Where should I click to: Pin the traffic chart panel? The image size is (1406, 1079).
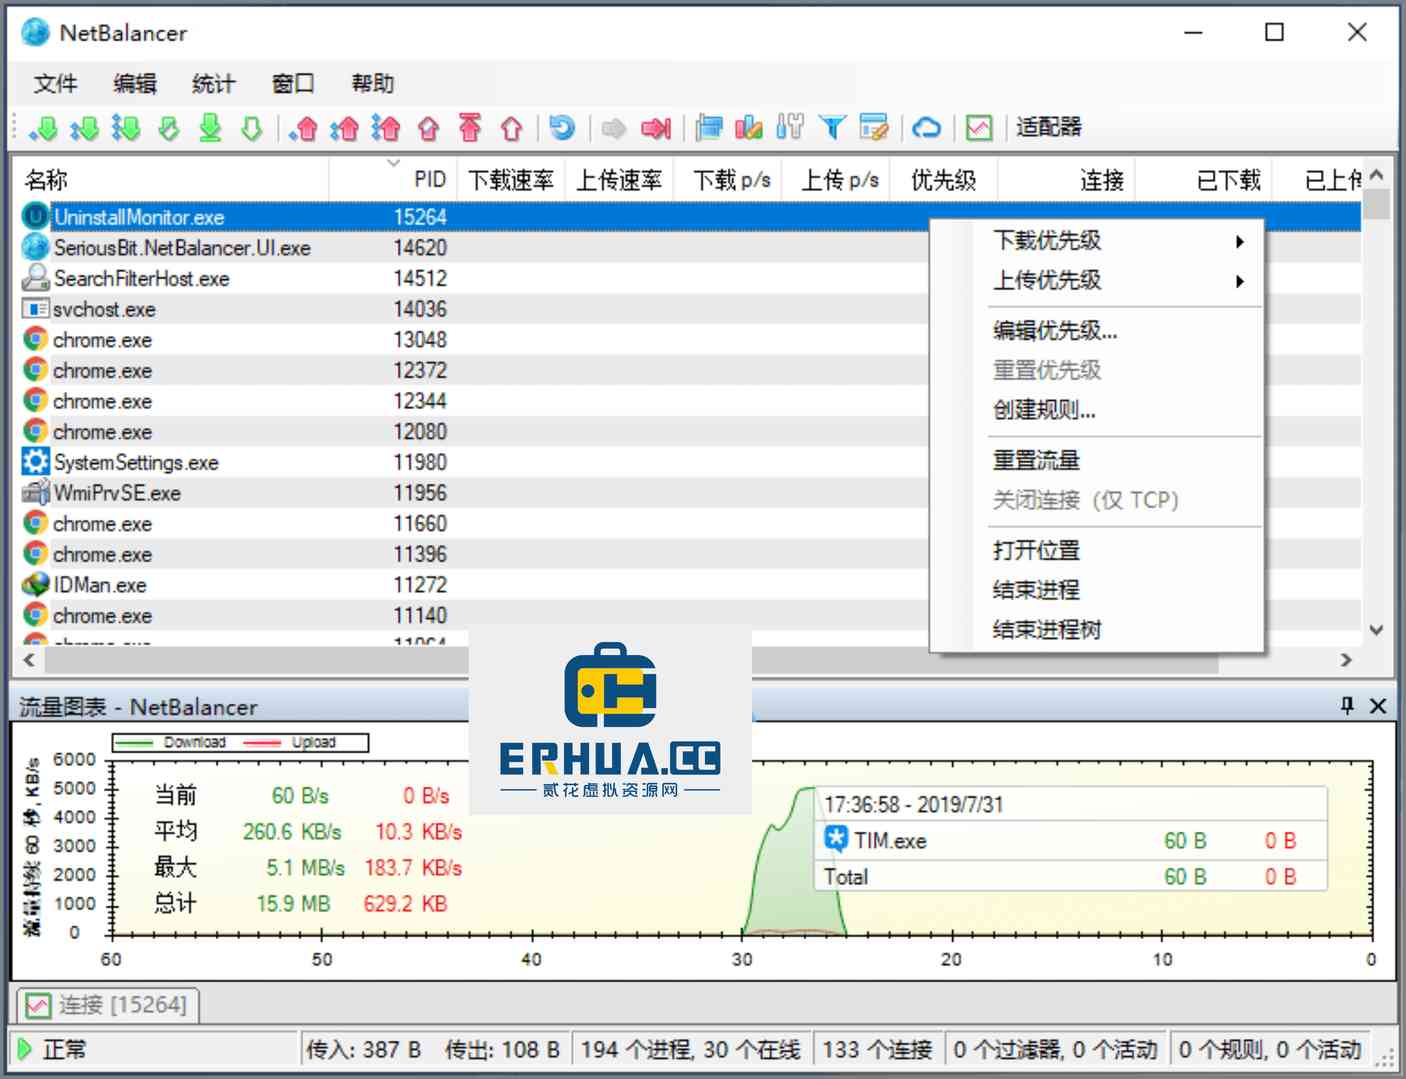click(1347, 706)
